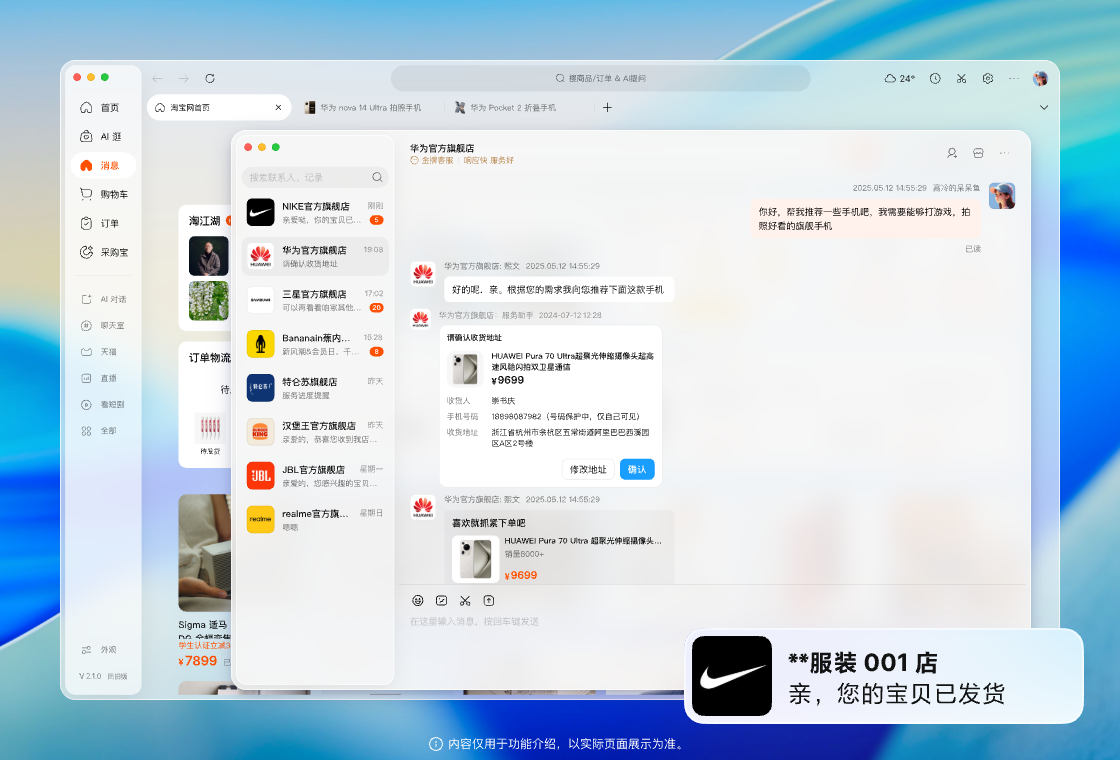The height and width of the screenshot is (760, 1120).
Task: Click the image attachment icon in chat
Action: [442, 600]
